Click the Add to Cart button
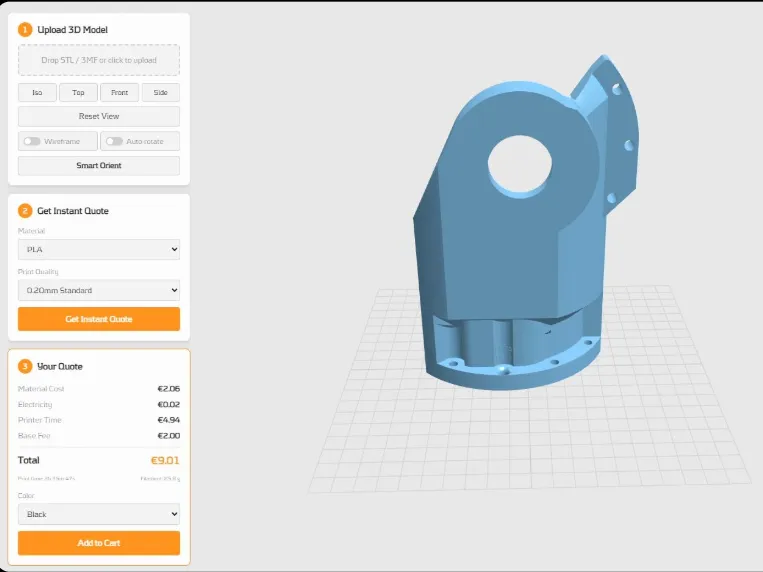Screen dimensions: 763x572 tap(99, 543)
